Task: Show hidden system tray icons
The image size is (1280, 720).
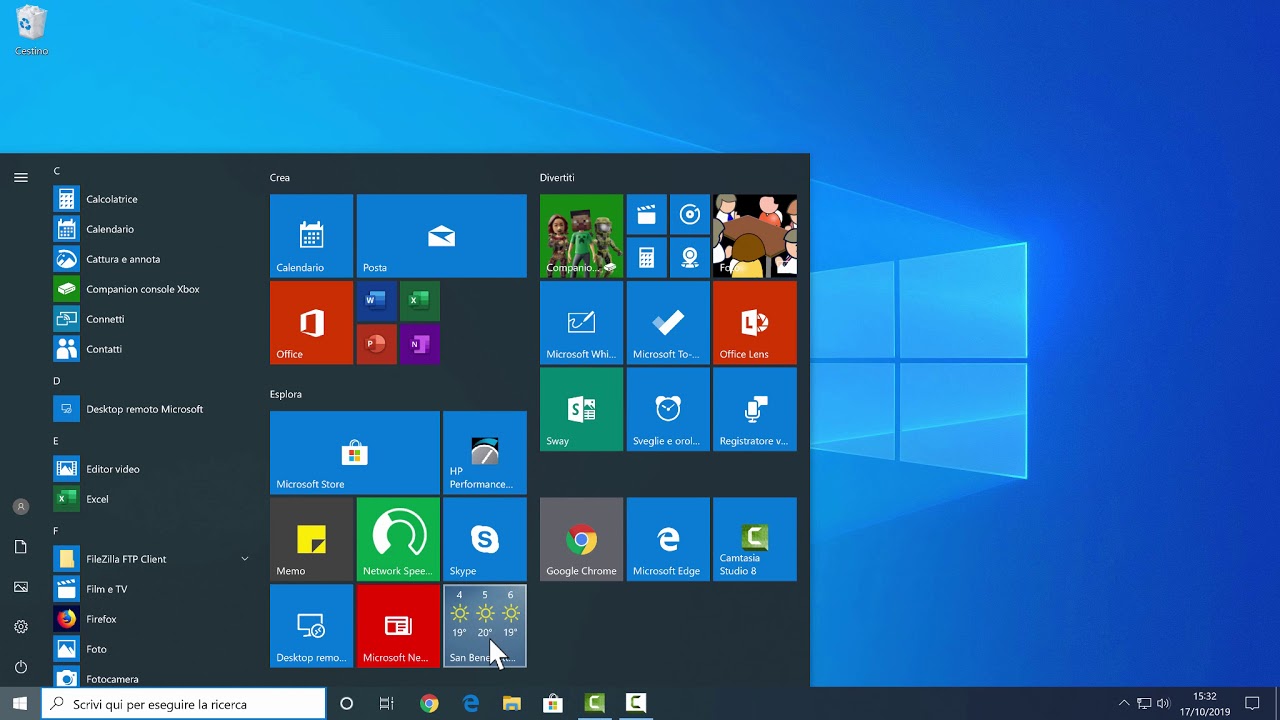Action: 1123,704
